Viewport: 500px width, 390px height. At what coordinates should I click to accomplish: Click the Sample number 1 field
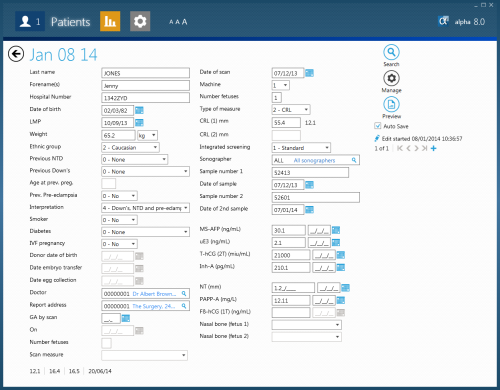[310, 172]
